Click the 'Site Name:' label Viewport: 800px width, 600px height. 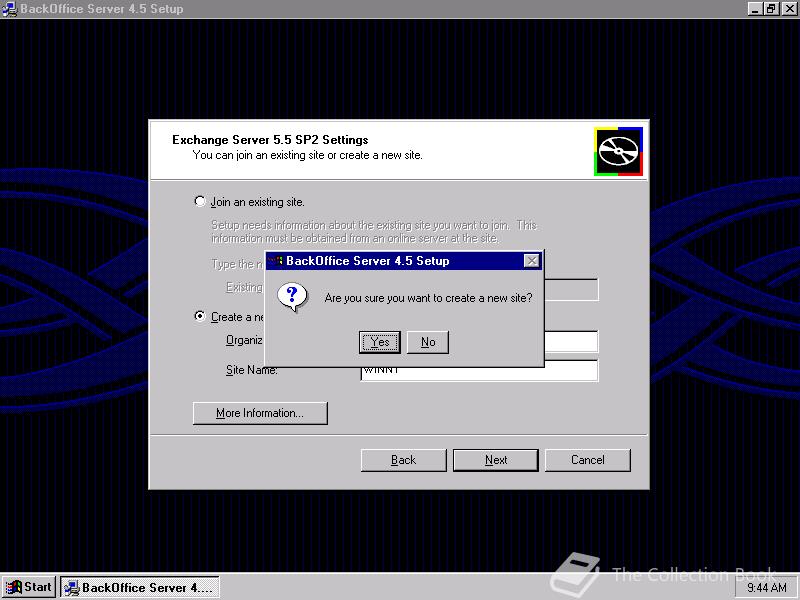(x=252, y=370)
